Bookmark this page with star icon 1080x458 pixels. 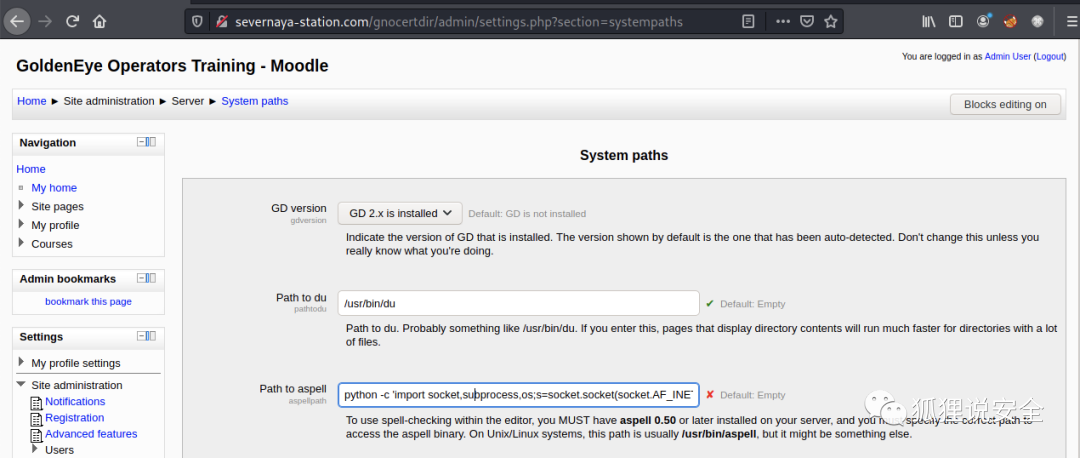(831, 21)
